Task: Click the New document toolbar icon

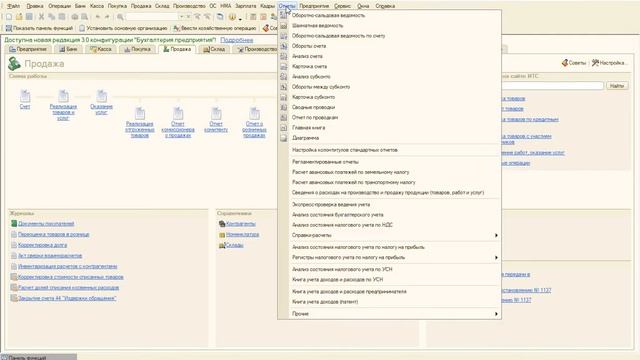Action: pos(9,17)
